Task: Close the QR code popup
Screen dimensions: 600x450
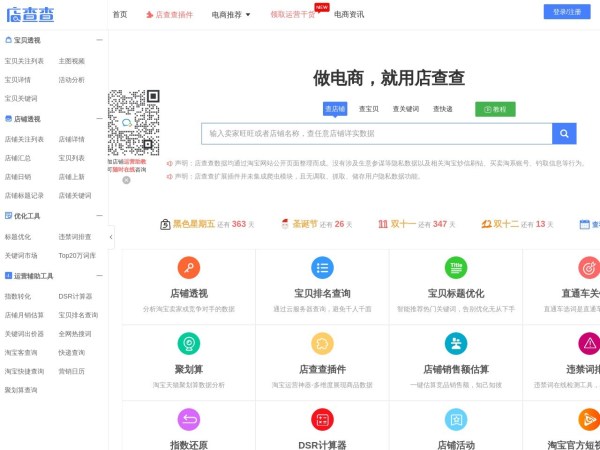Action: [x=126, y=180]
